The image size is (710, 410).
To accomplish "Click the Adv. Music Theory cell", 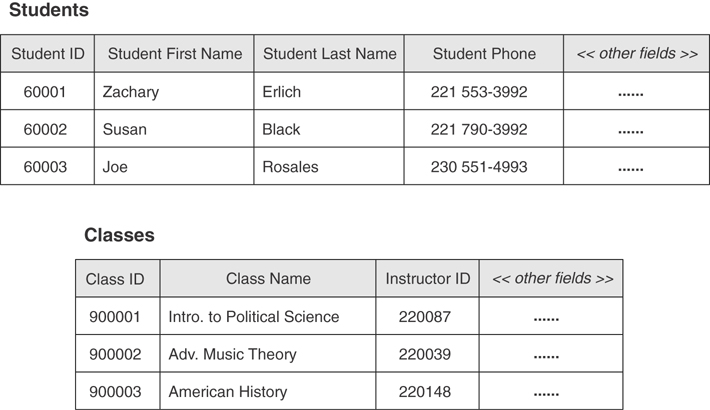I will click(232, 354).
